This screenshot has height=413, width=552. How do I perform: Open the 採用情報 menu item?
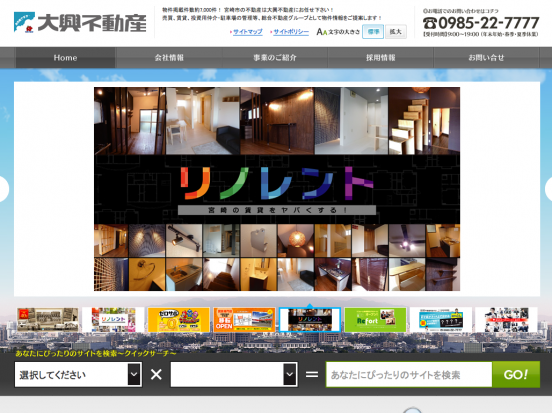[x=381, y=58]
